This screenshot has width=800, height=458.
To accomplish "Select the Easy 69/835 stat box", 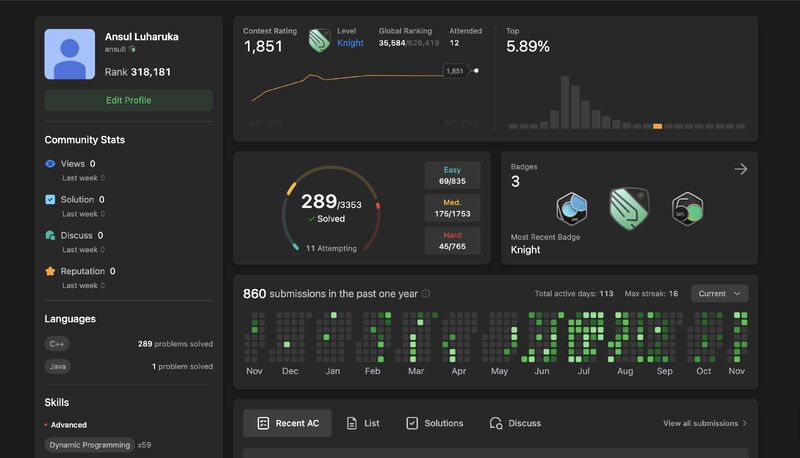I will point(452,175).
